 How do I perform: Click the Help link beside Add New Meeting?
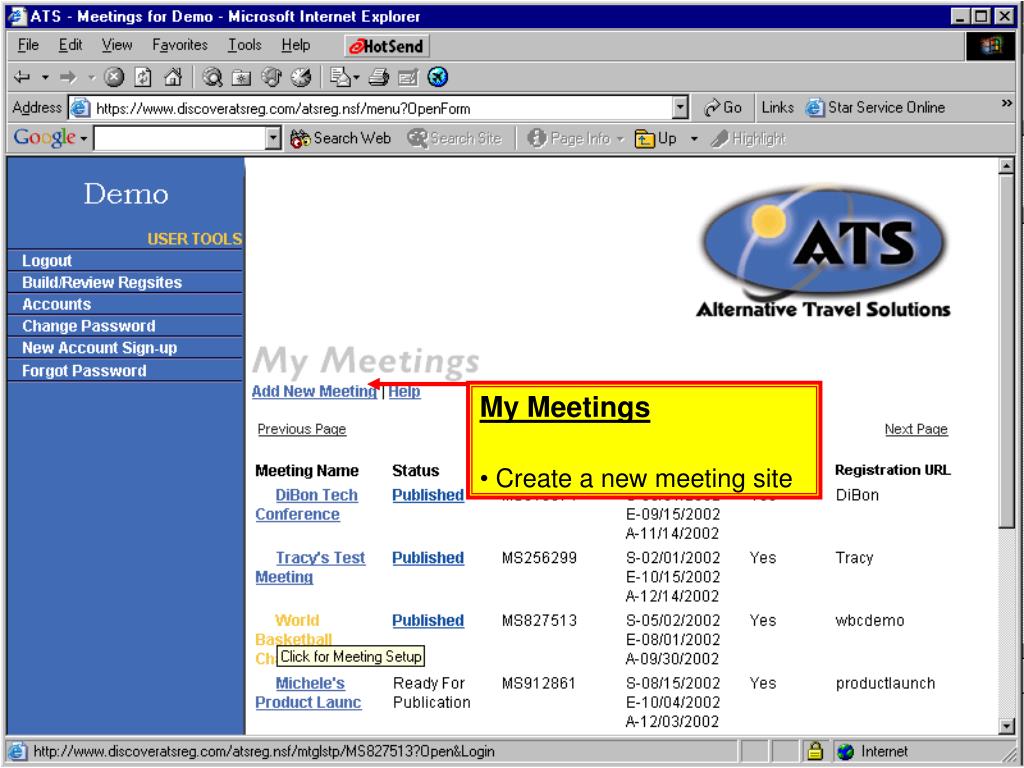click(404, 391)
